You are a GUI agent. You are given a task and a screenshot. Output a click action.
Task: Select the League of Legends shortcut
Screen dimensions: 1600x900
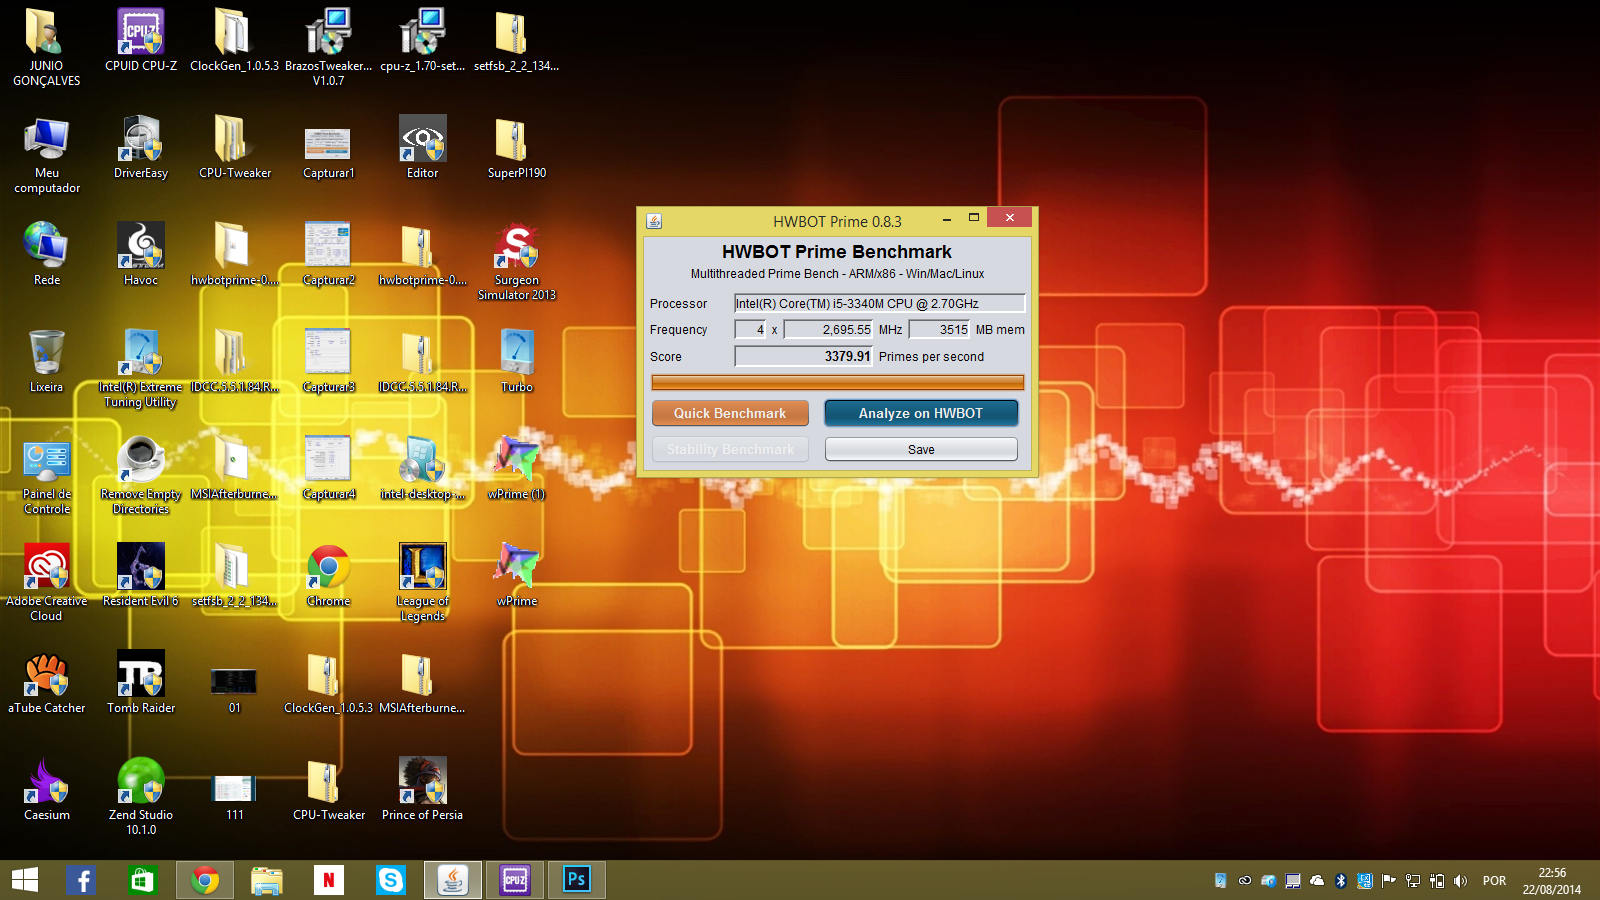[x=423, y=582]
